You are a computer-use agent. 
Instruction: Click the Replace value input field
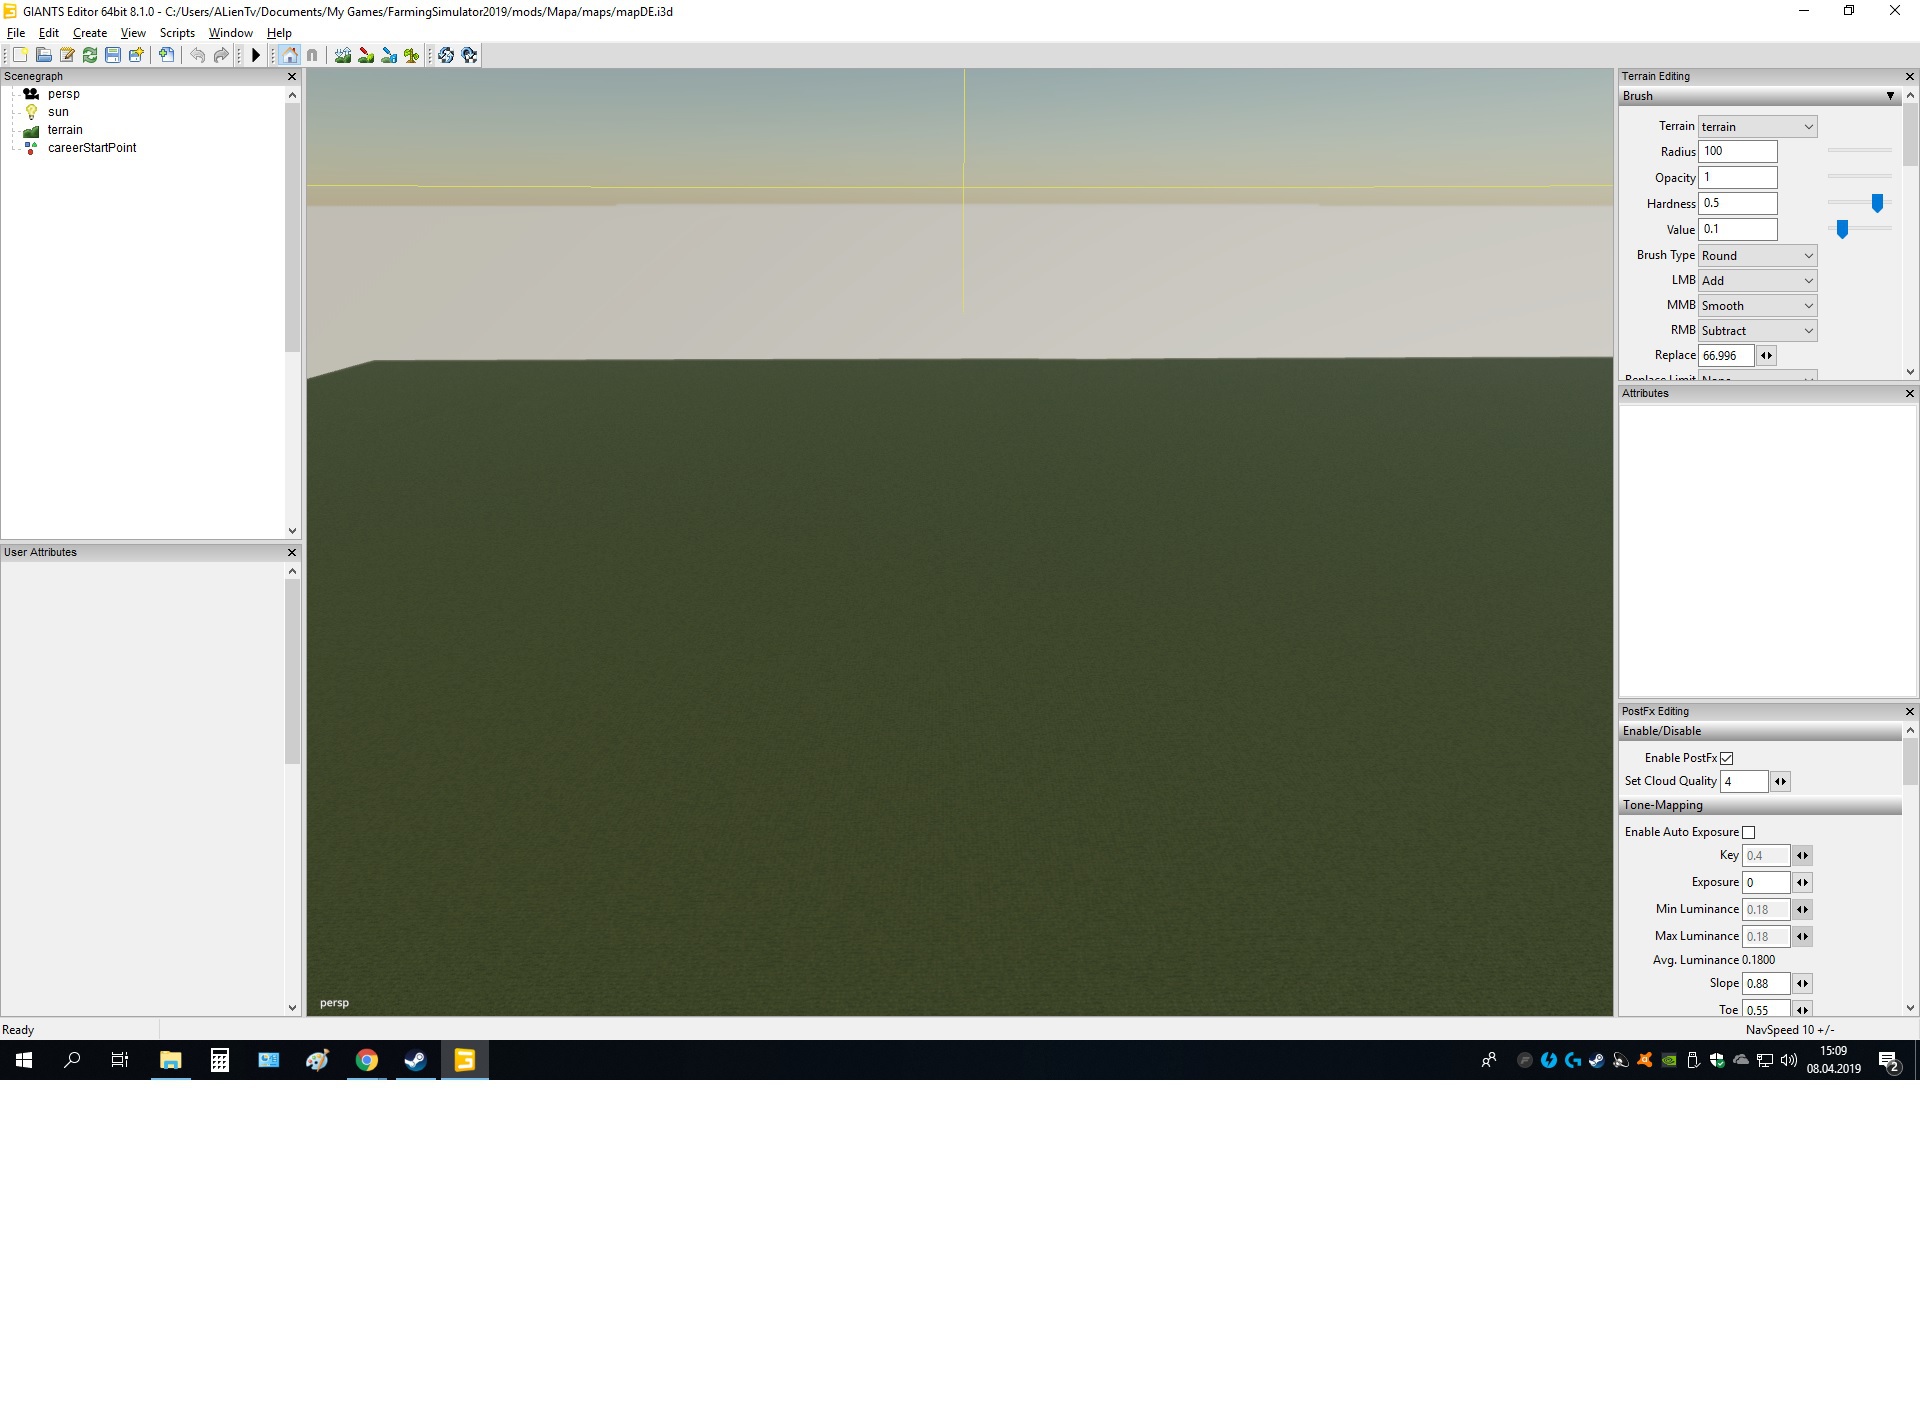point(1726,356)
